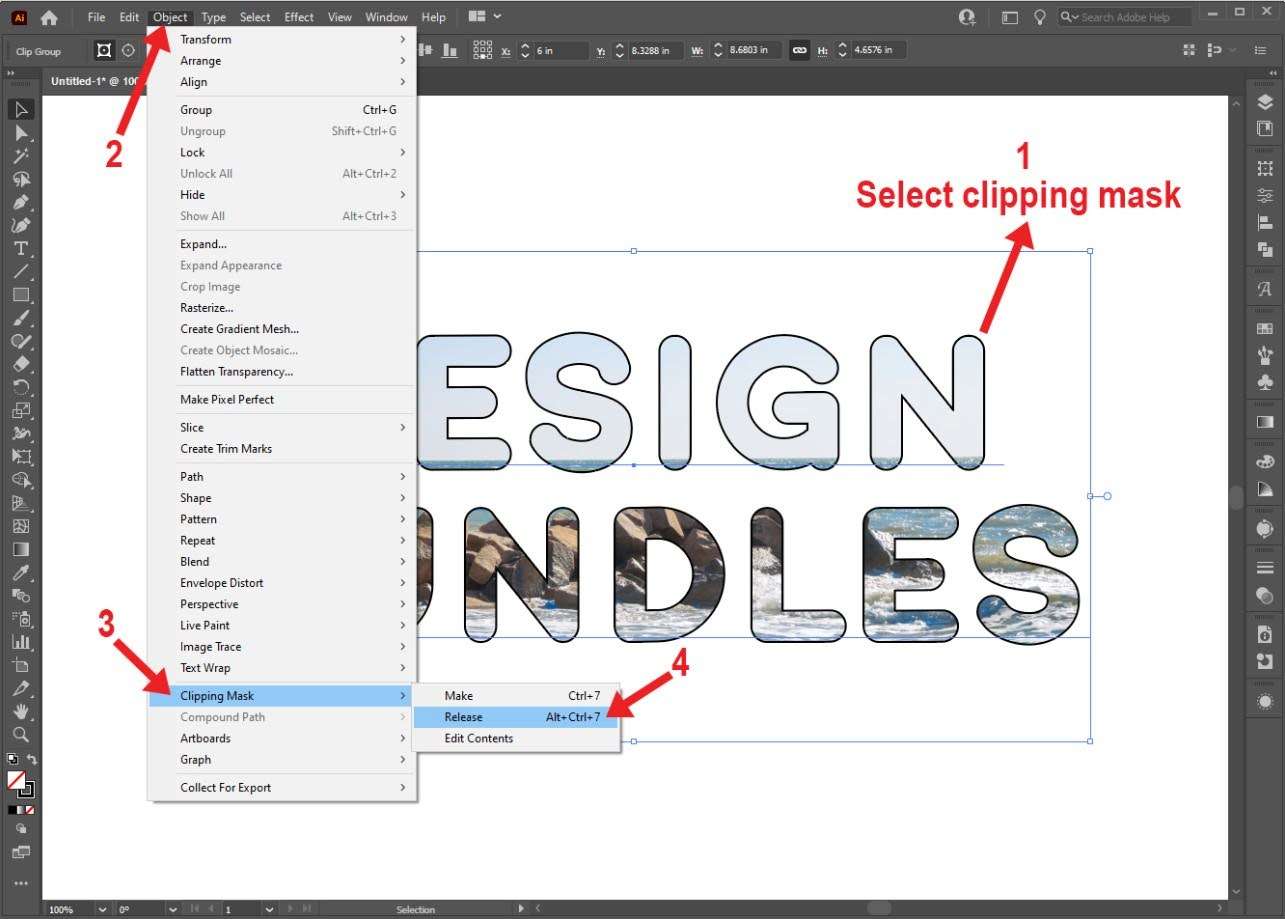Select the Gradient tool

21,549
